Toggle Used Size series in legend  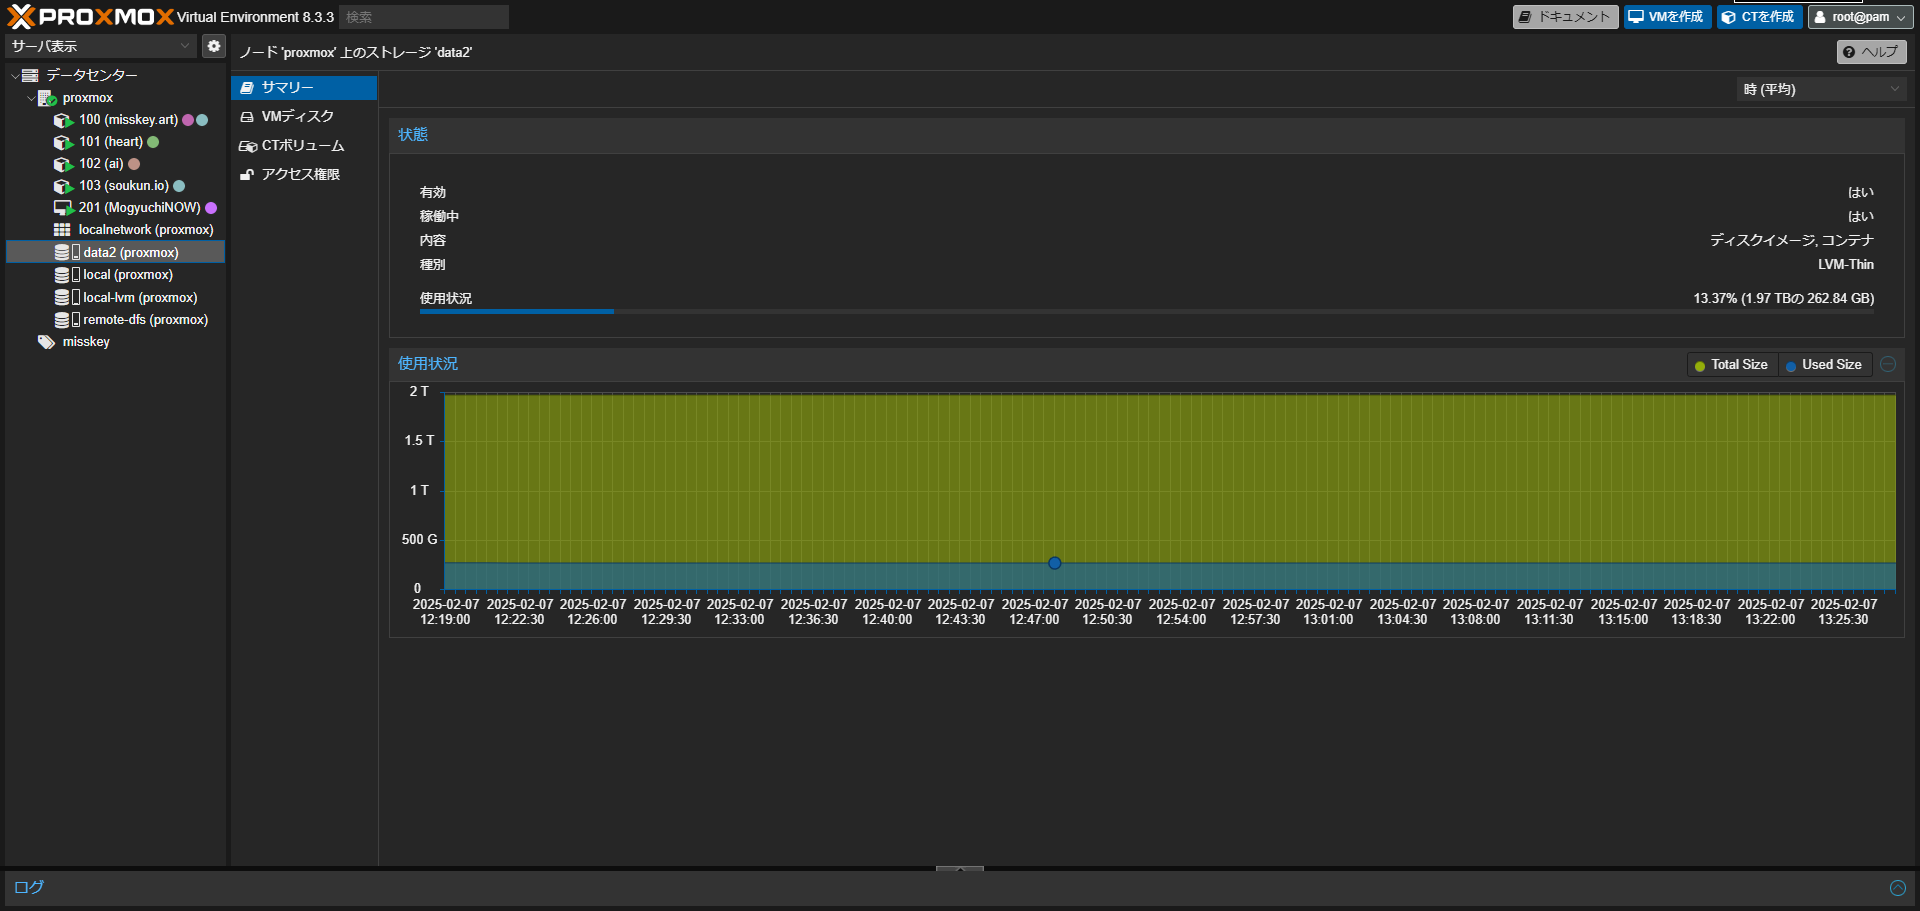pyautogui.click(x=1823, y=365)
